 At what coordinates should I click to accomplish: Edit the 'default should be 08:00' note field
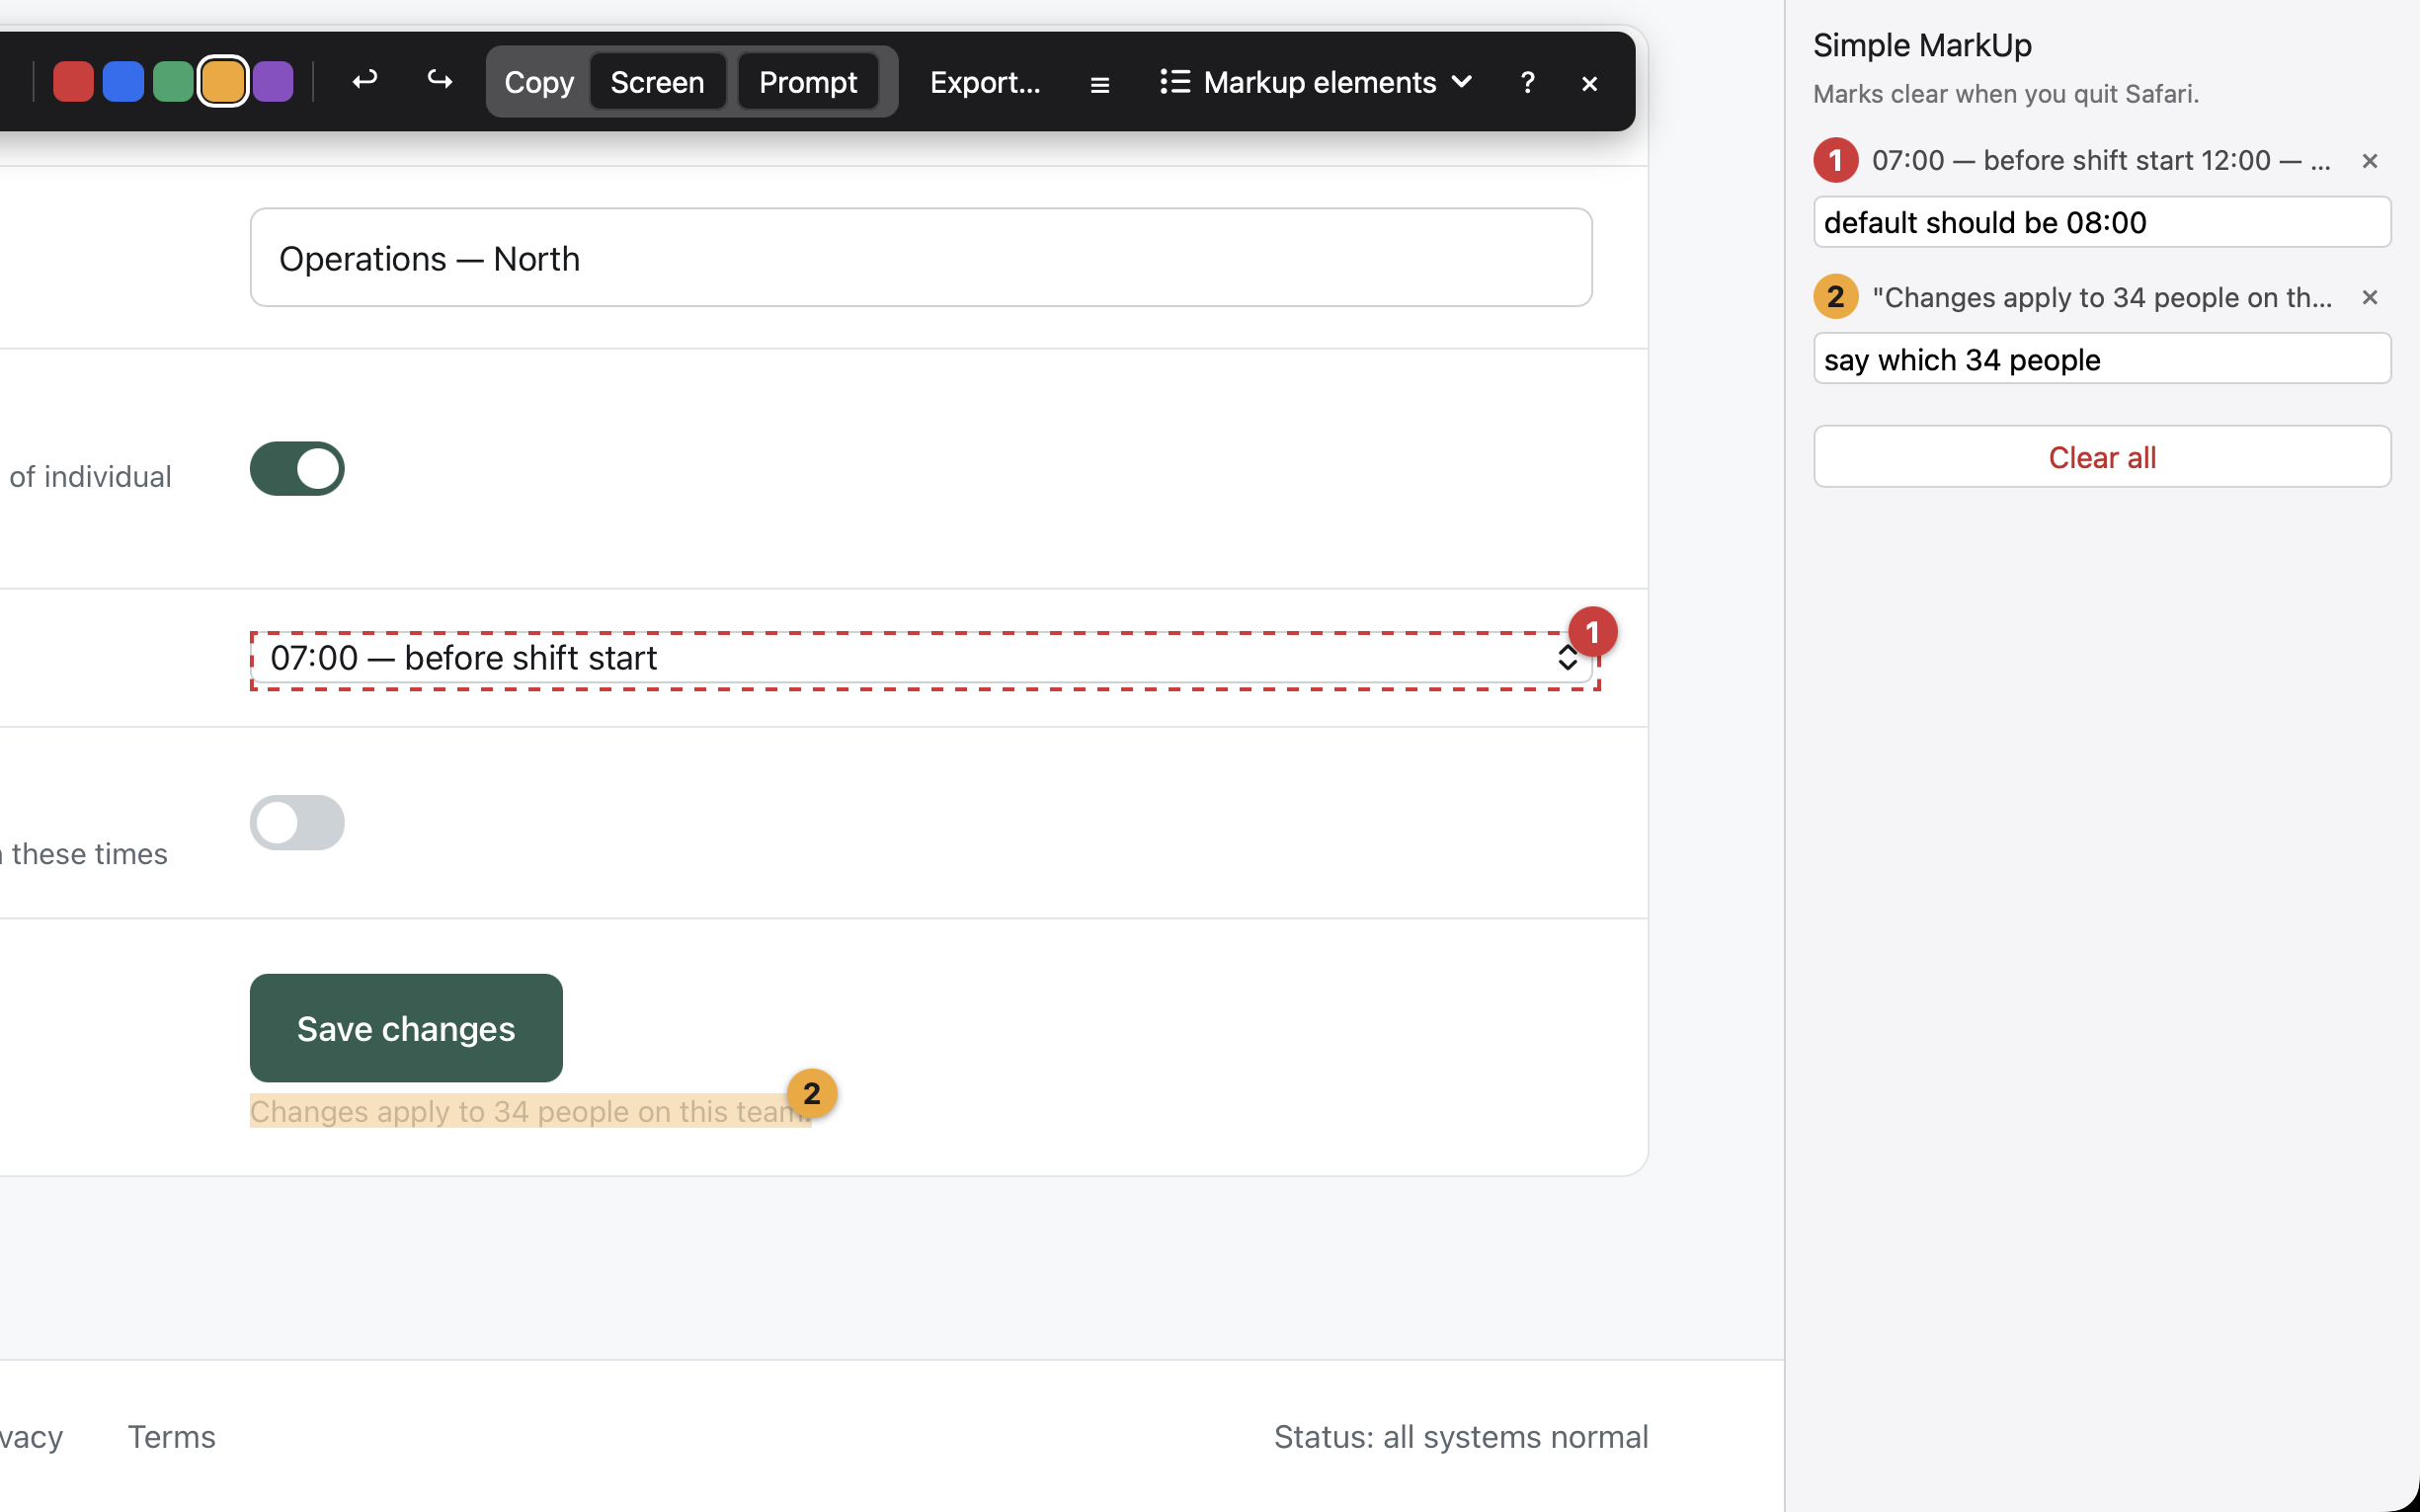tap(2102, 222)
